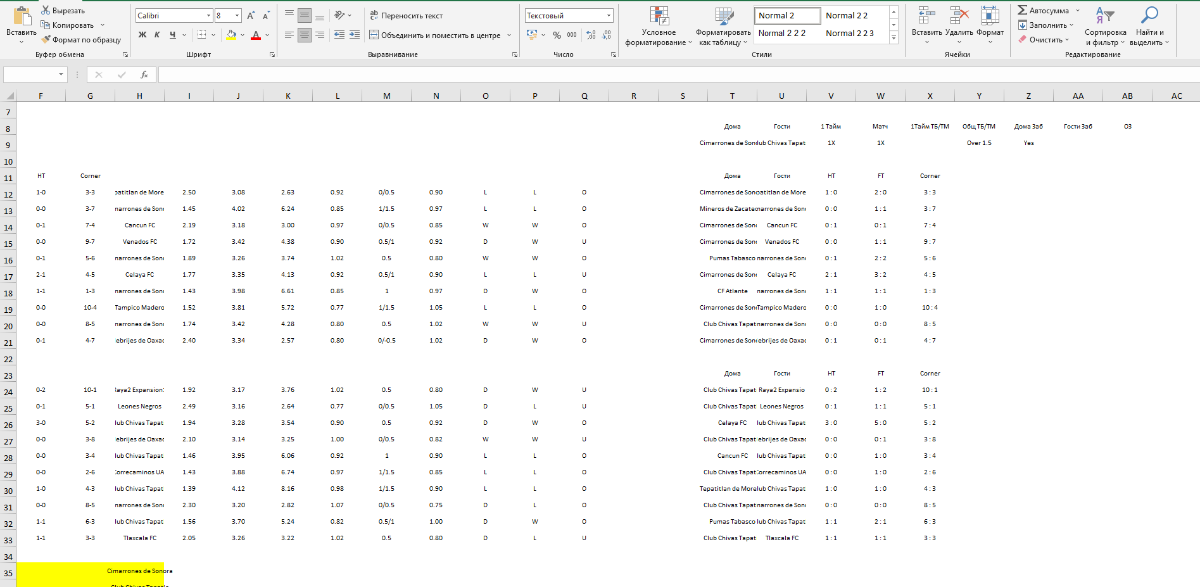Click the AutoSum (Автосумма) sigma icon
1200x587 pixels.
pos(1023,10)
